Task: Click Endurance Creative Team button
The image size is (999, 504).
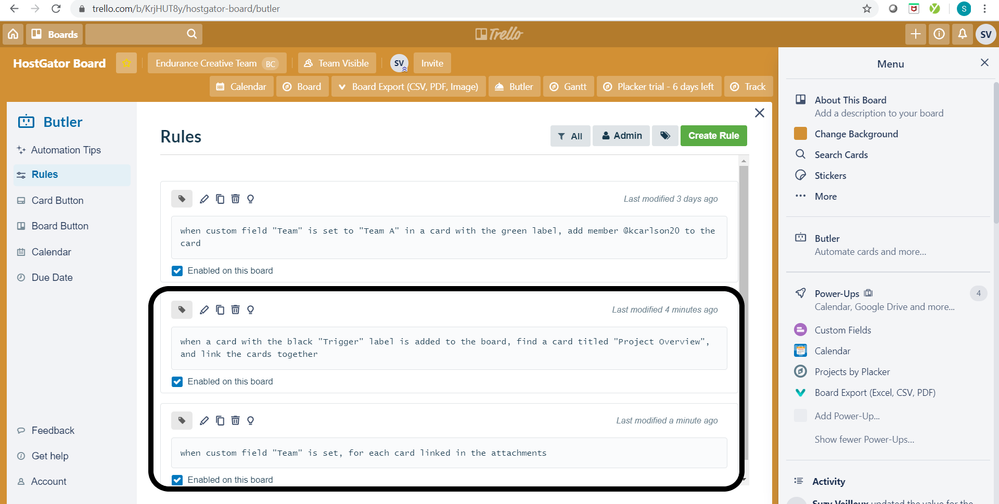Action: 217,63
